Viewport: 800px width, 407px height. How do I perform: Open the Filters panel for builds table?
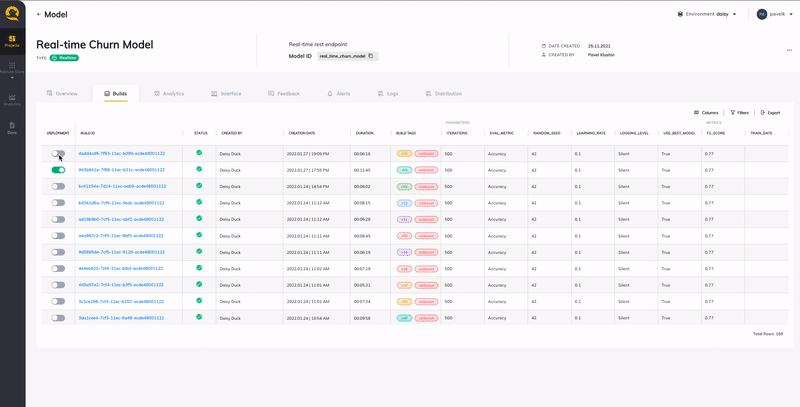pos(739,113)
